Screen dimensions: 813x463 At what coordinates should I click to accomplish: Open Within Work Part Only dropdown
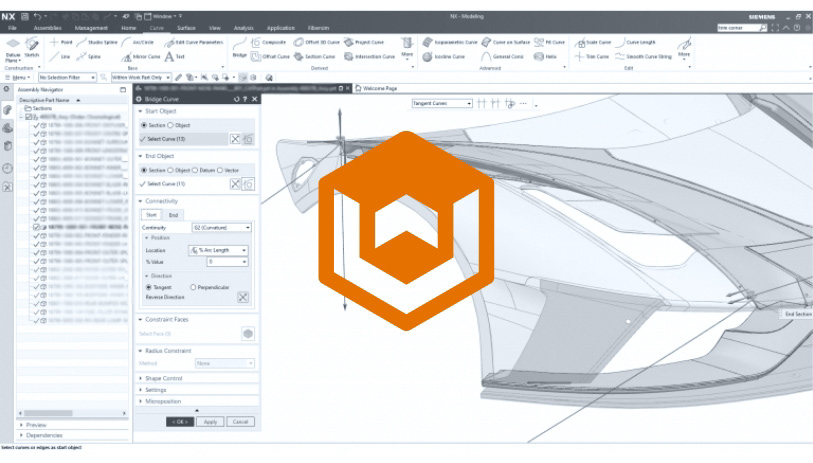[141, 77]
